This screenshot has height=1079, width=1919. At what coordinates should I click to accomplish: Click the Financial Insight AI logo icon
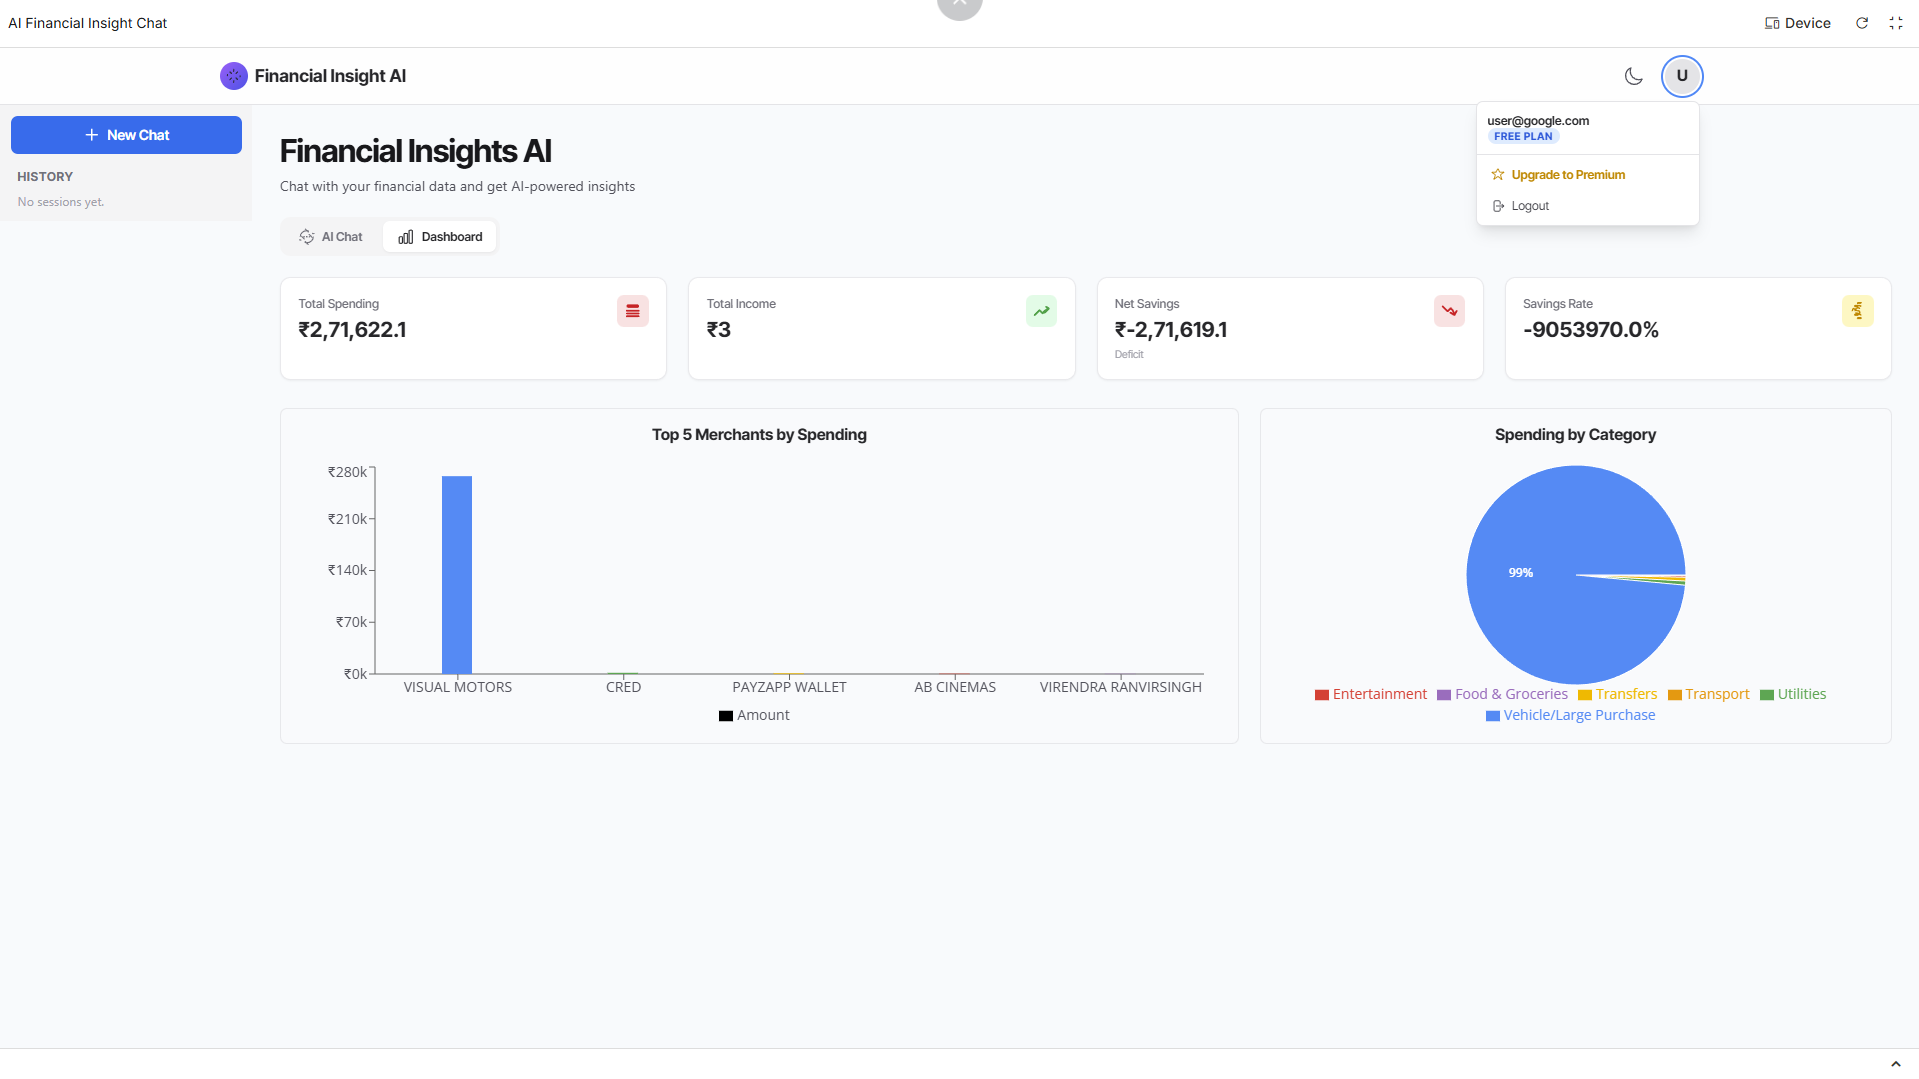[x=233, y=75]
